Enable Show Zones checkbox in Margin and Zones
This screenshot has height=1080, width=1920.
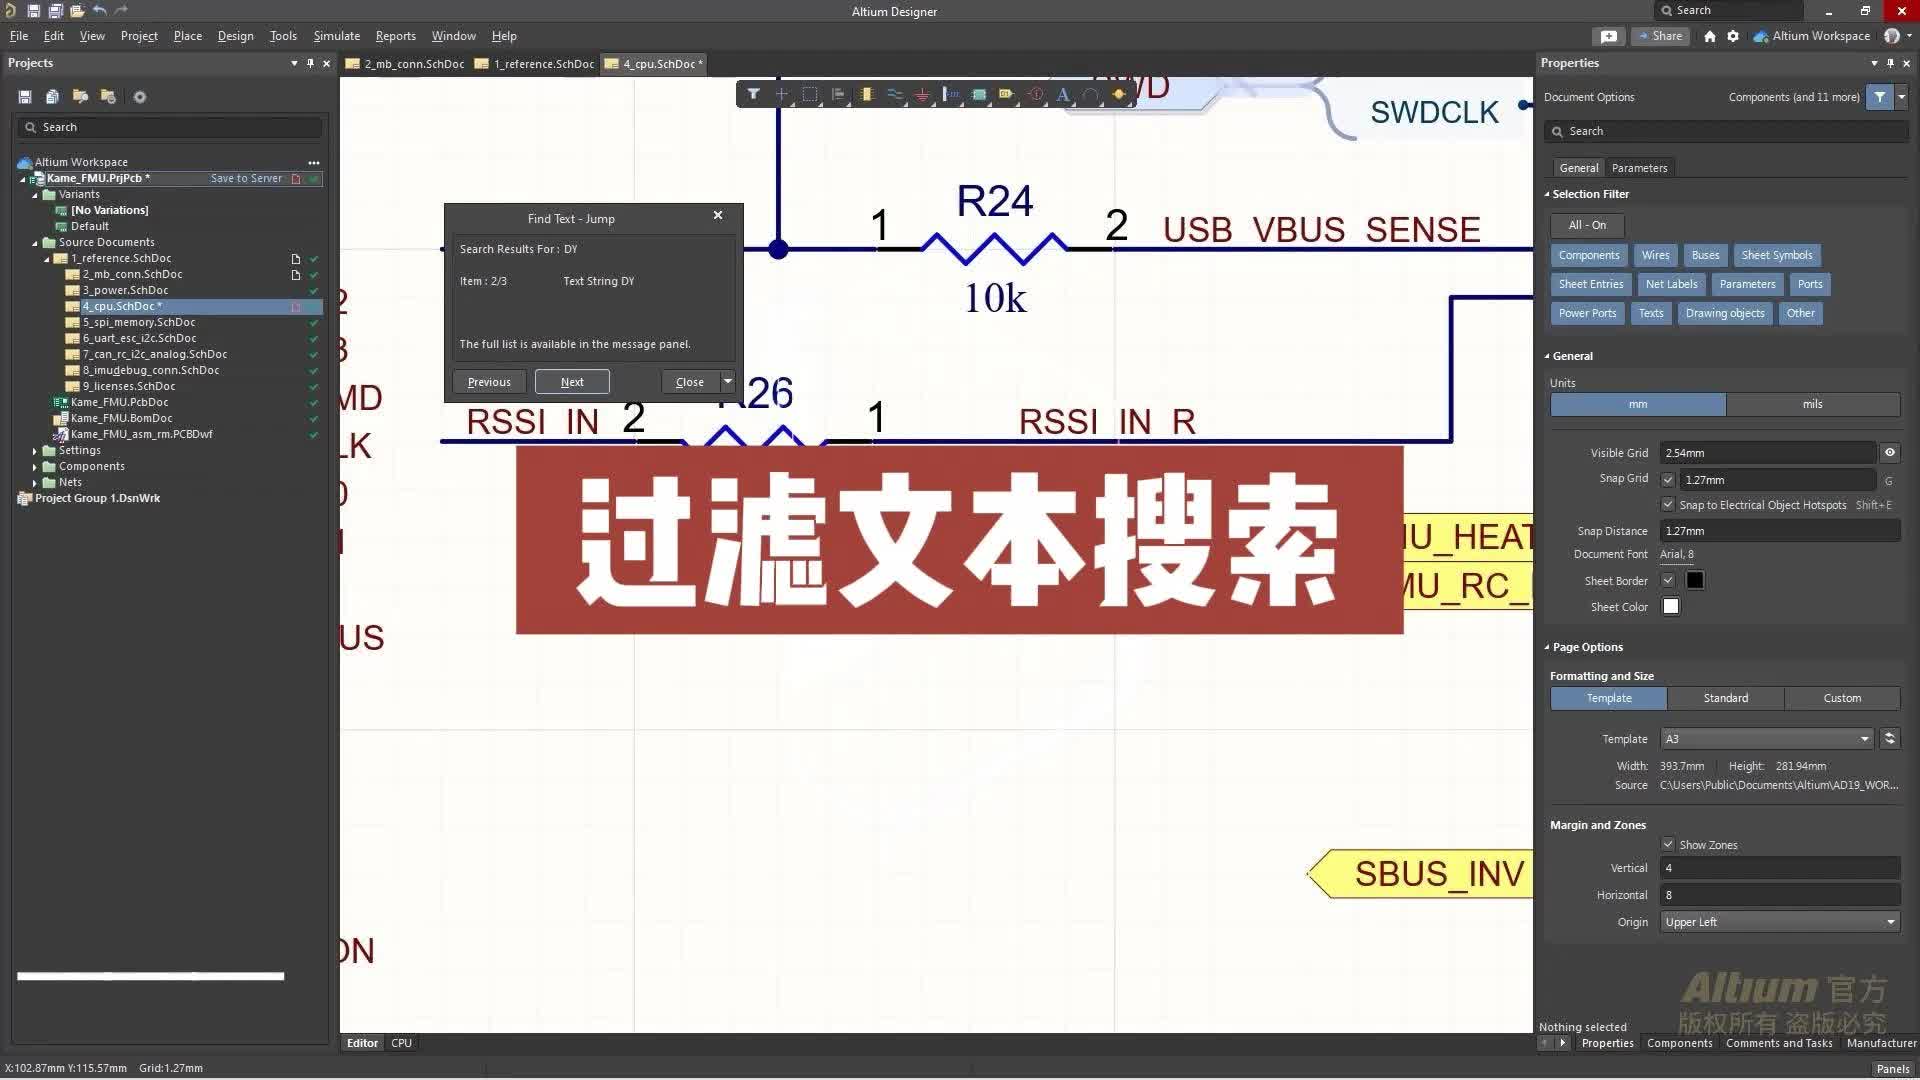1668,844
